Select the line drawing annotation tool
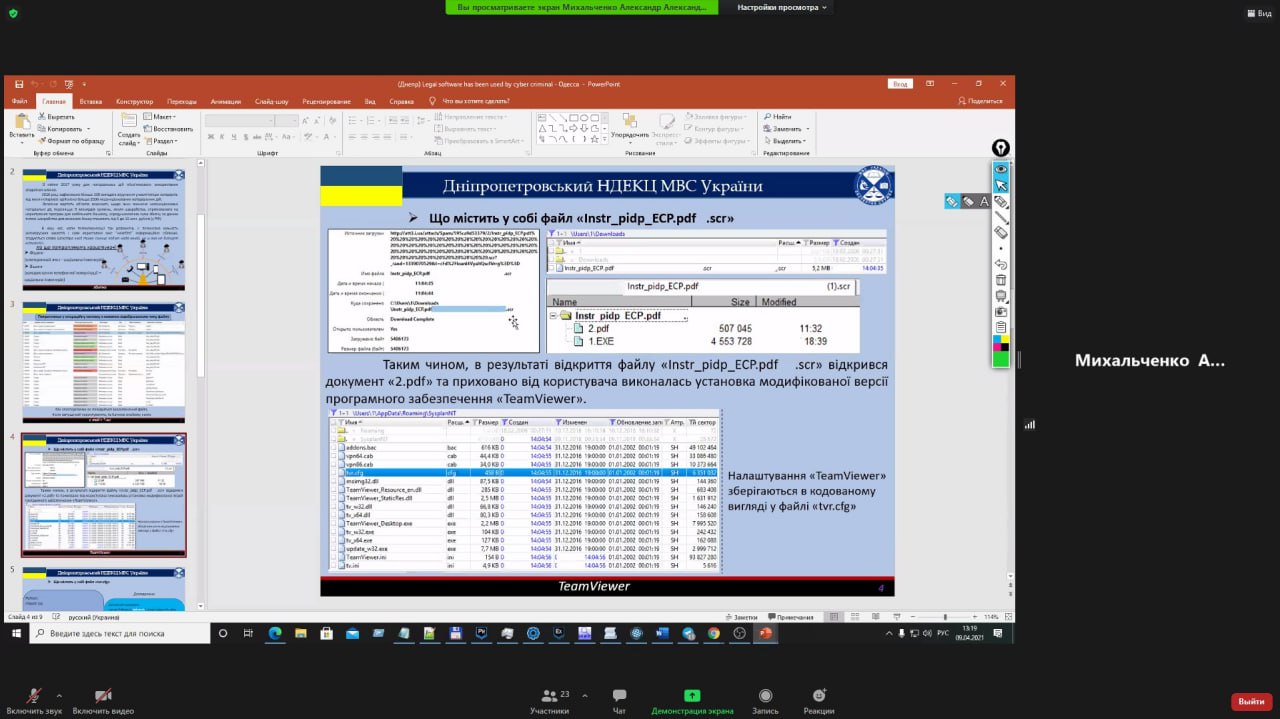This screenshot has width=1280, height=719. [x=1001, y=217]
